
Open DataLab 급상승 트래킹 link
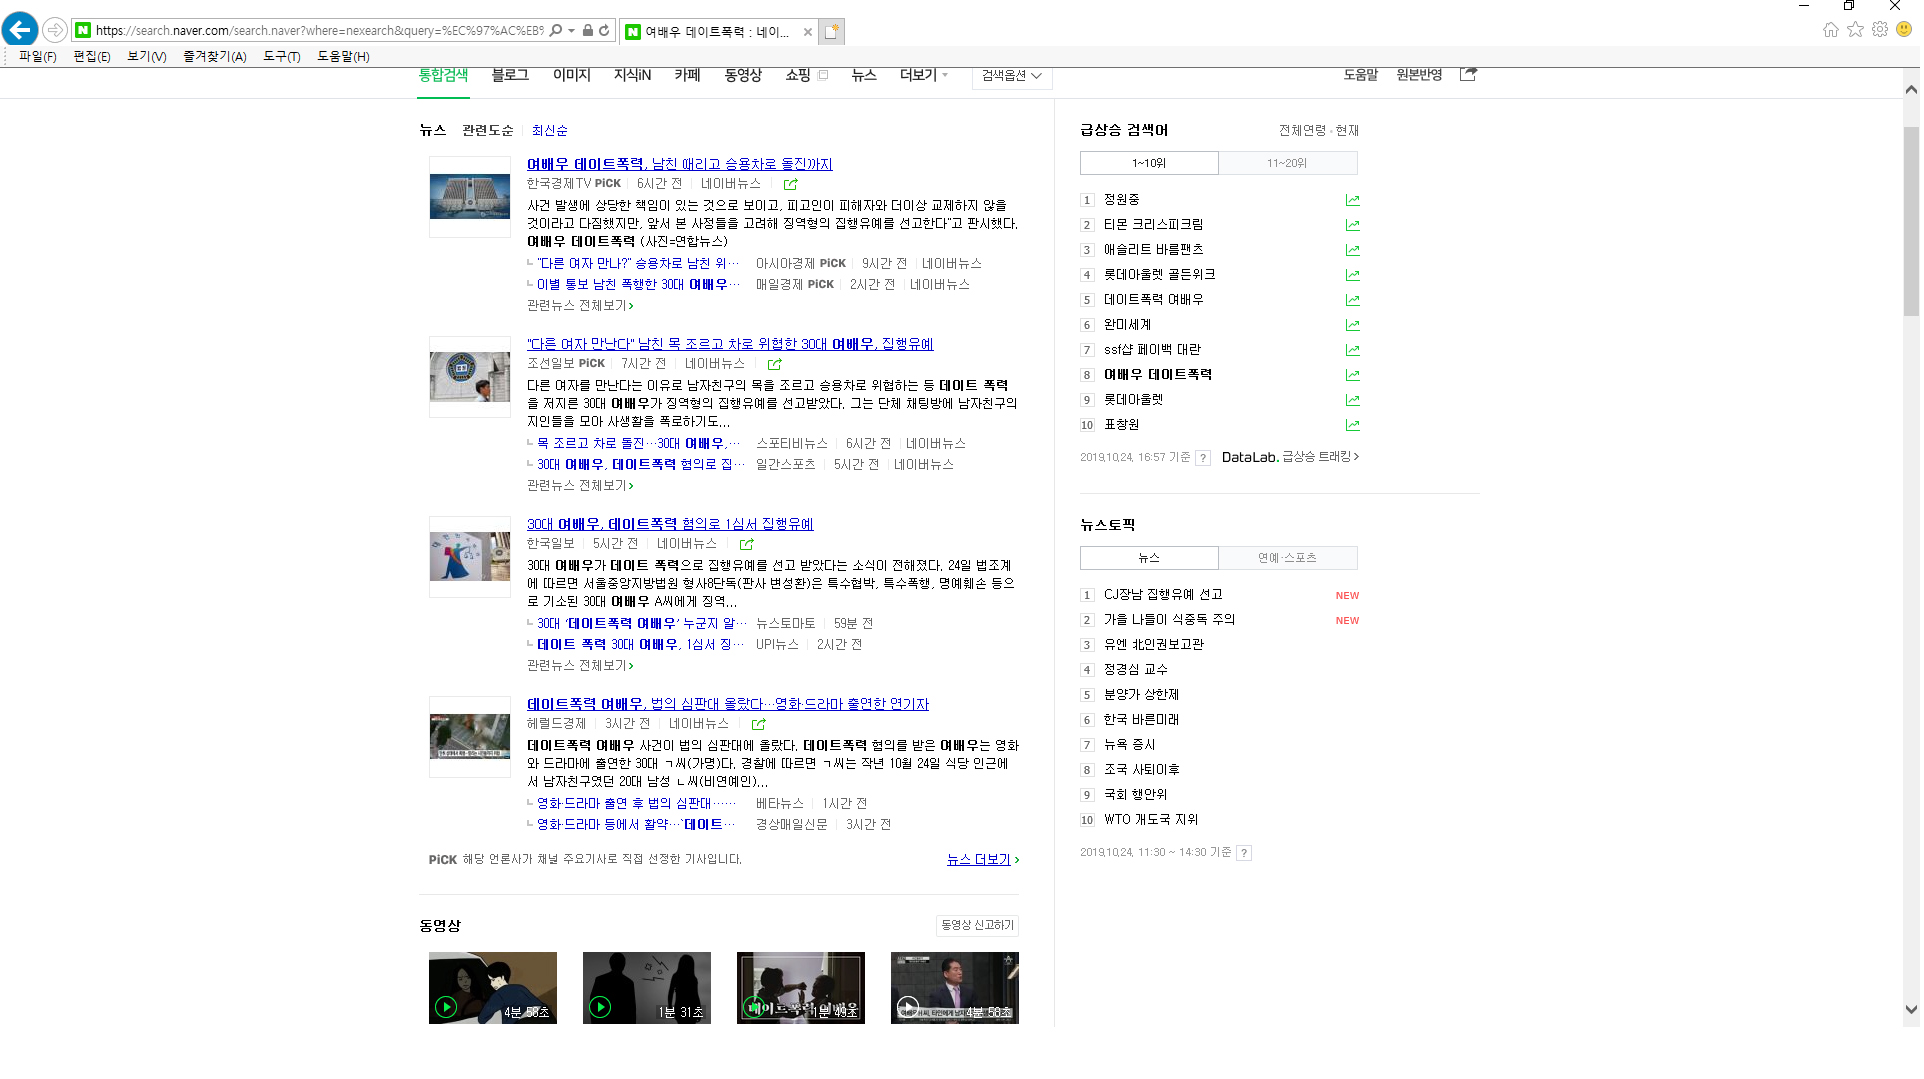[x=1290, y=457]
